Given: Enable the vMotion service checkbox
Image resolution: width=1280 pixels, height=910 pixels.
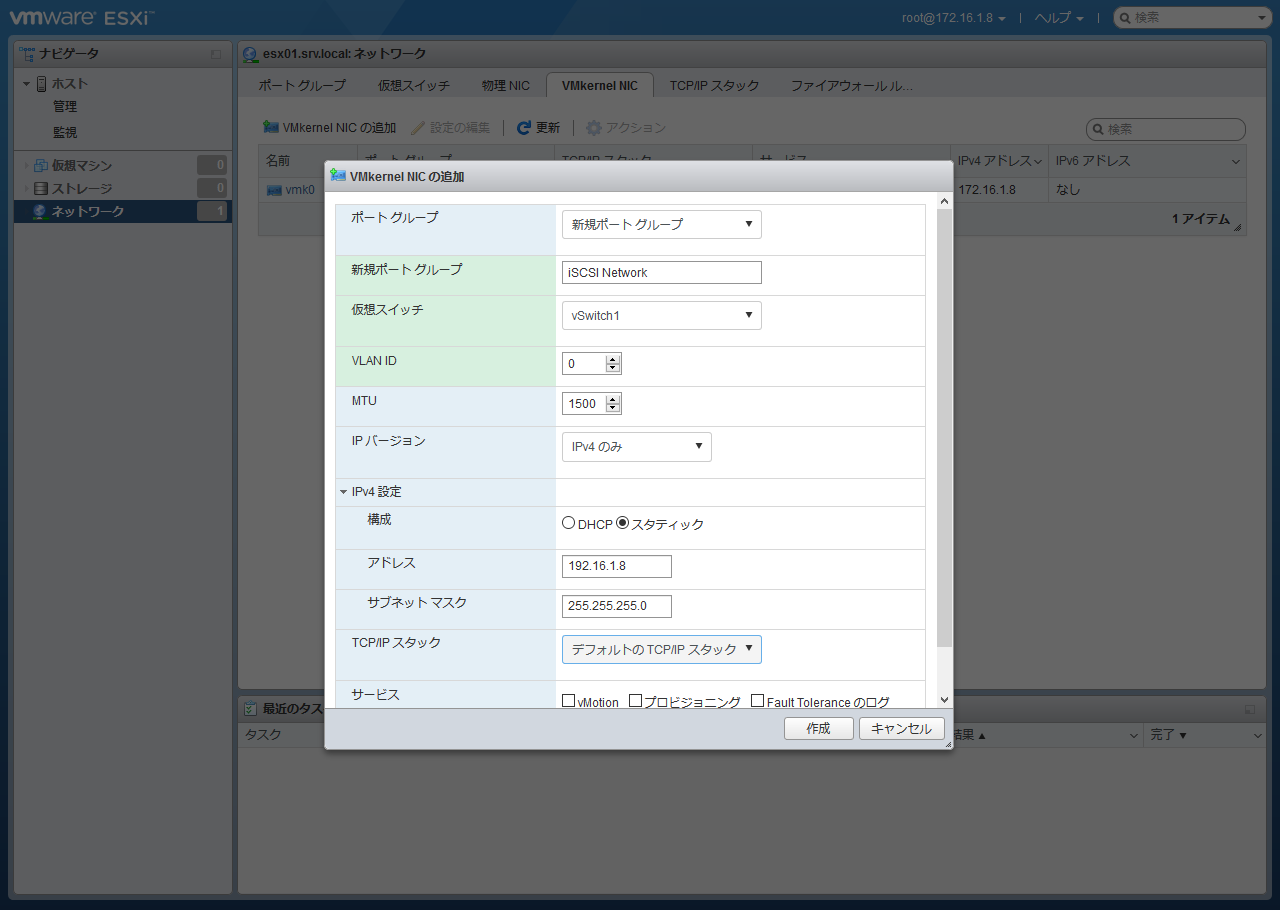Looking at the screenshot, I should coord(569,702).
